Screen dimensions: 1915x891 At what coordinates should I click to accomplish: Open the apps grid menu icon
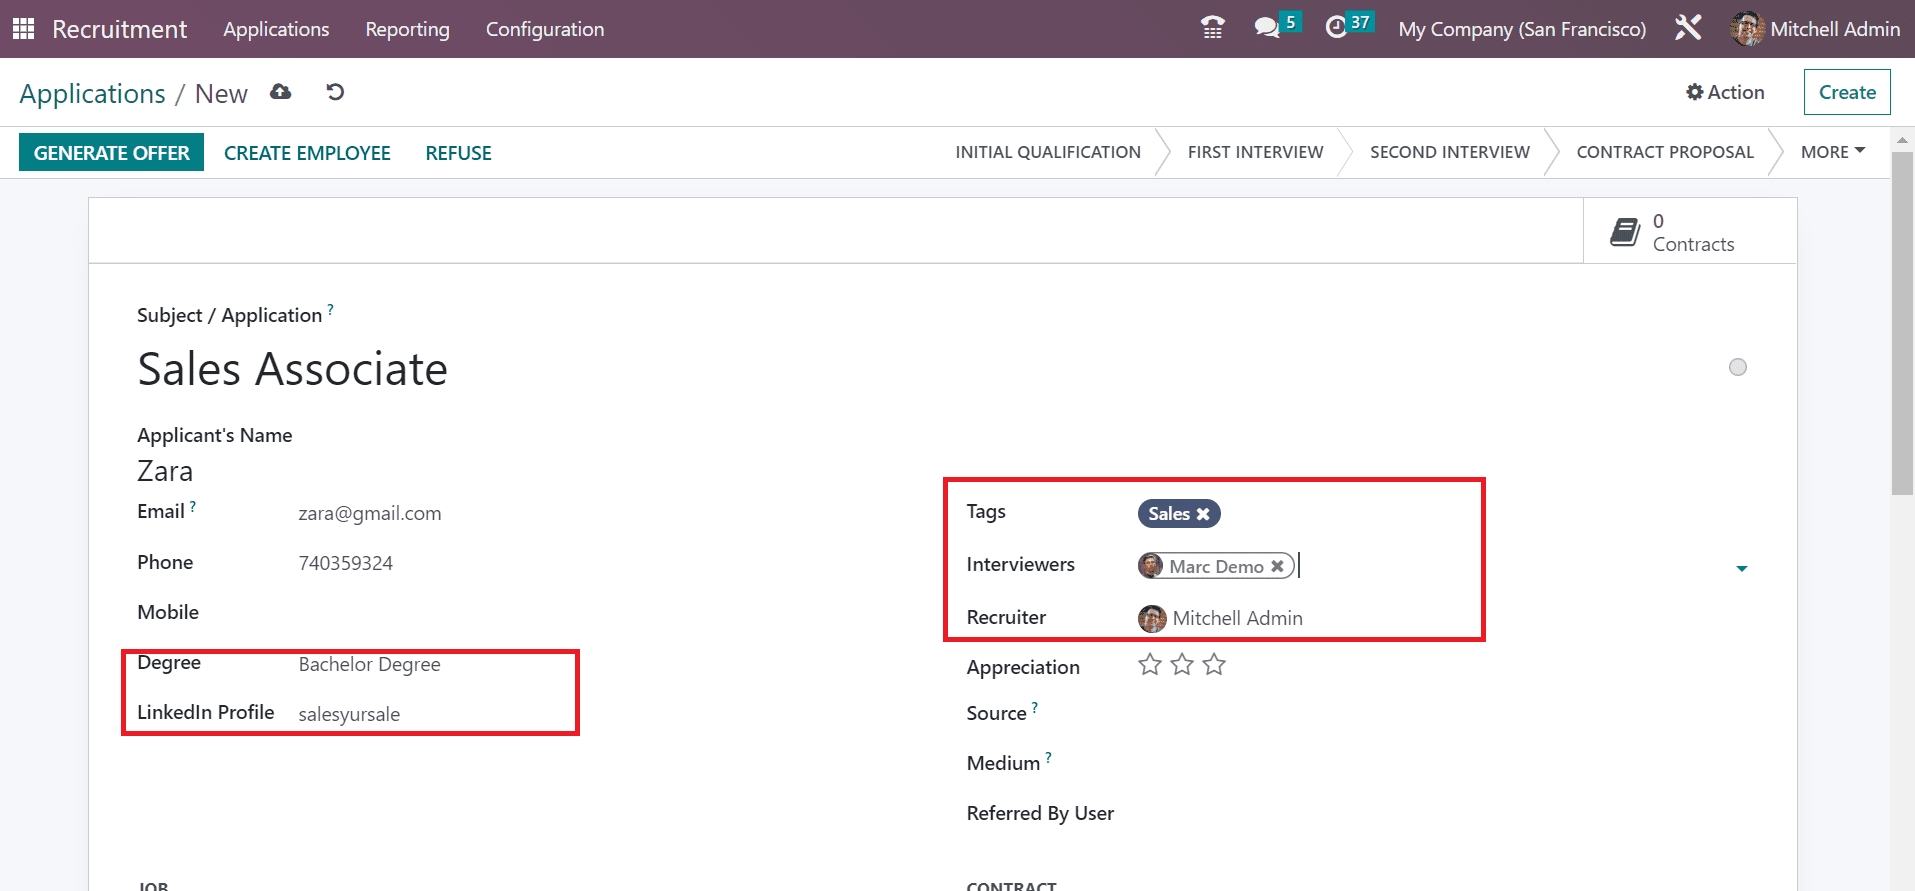click(23, 29)
